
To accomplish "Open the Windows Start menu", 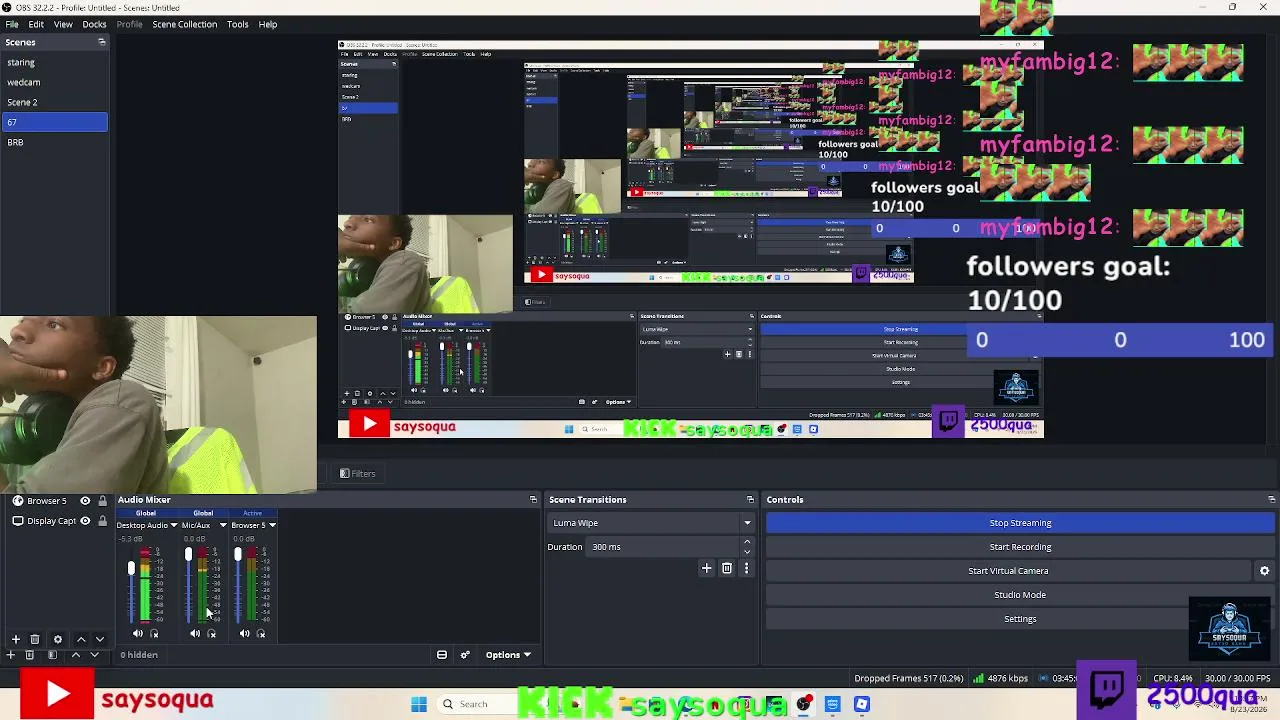I will [419, 704].
